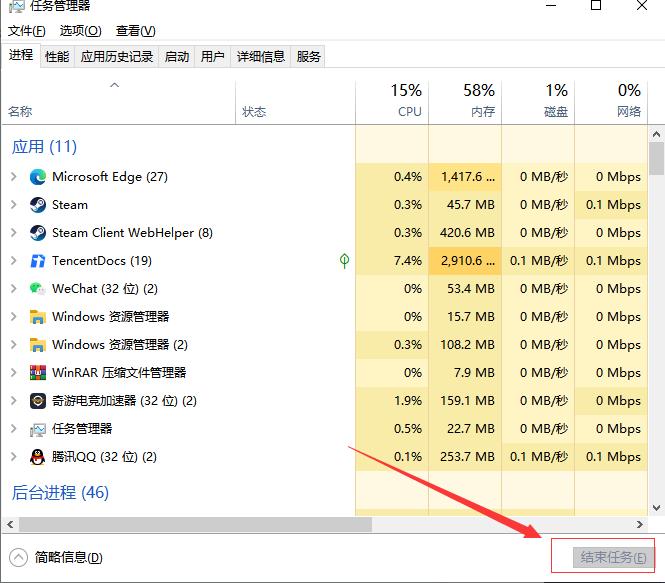
Task: Open the 文件(F) menu
Action: pos(27,31)
